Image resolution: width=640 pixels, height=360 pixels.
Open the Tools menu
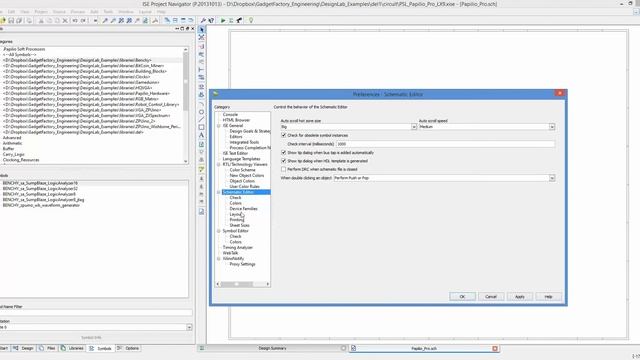coord(108,12)
